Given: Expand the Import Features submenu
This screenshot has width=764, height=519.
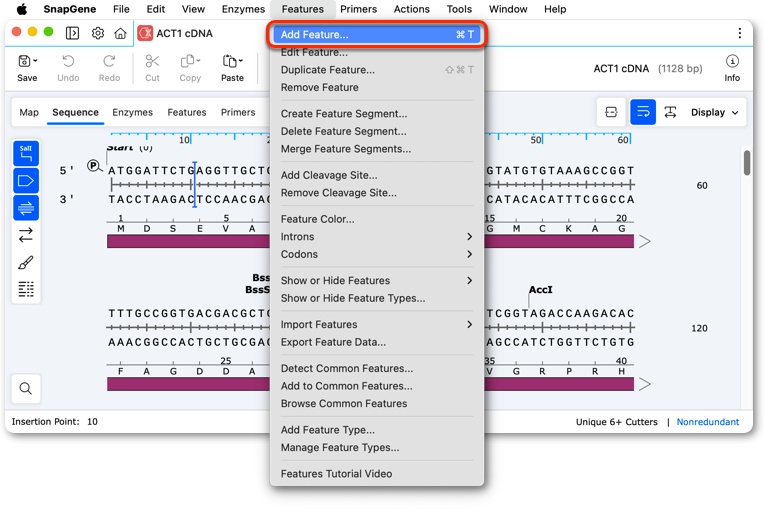Looking at the screenshot, I should click(x=377, y=324).
